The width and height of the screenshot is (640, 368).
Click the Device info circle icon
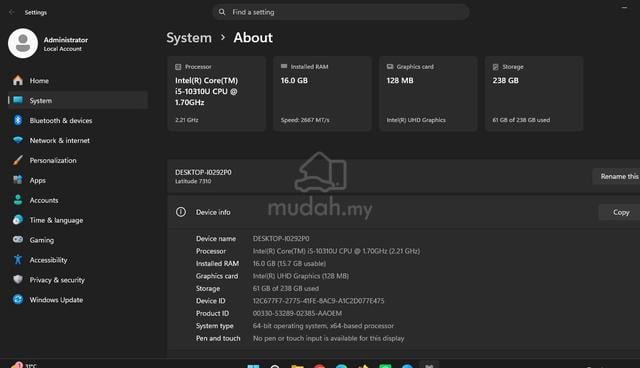pyautogui.click(x=181, y=212)
